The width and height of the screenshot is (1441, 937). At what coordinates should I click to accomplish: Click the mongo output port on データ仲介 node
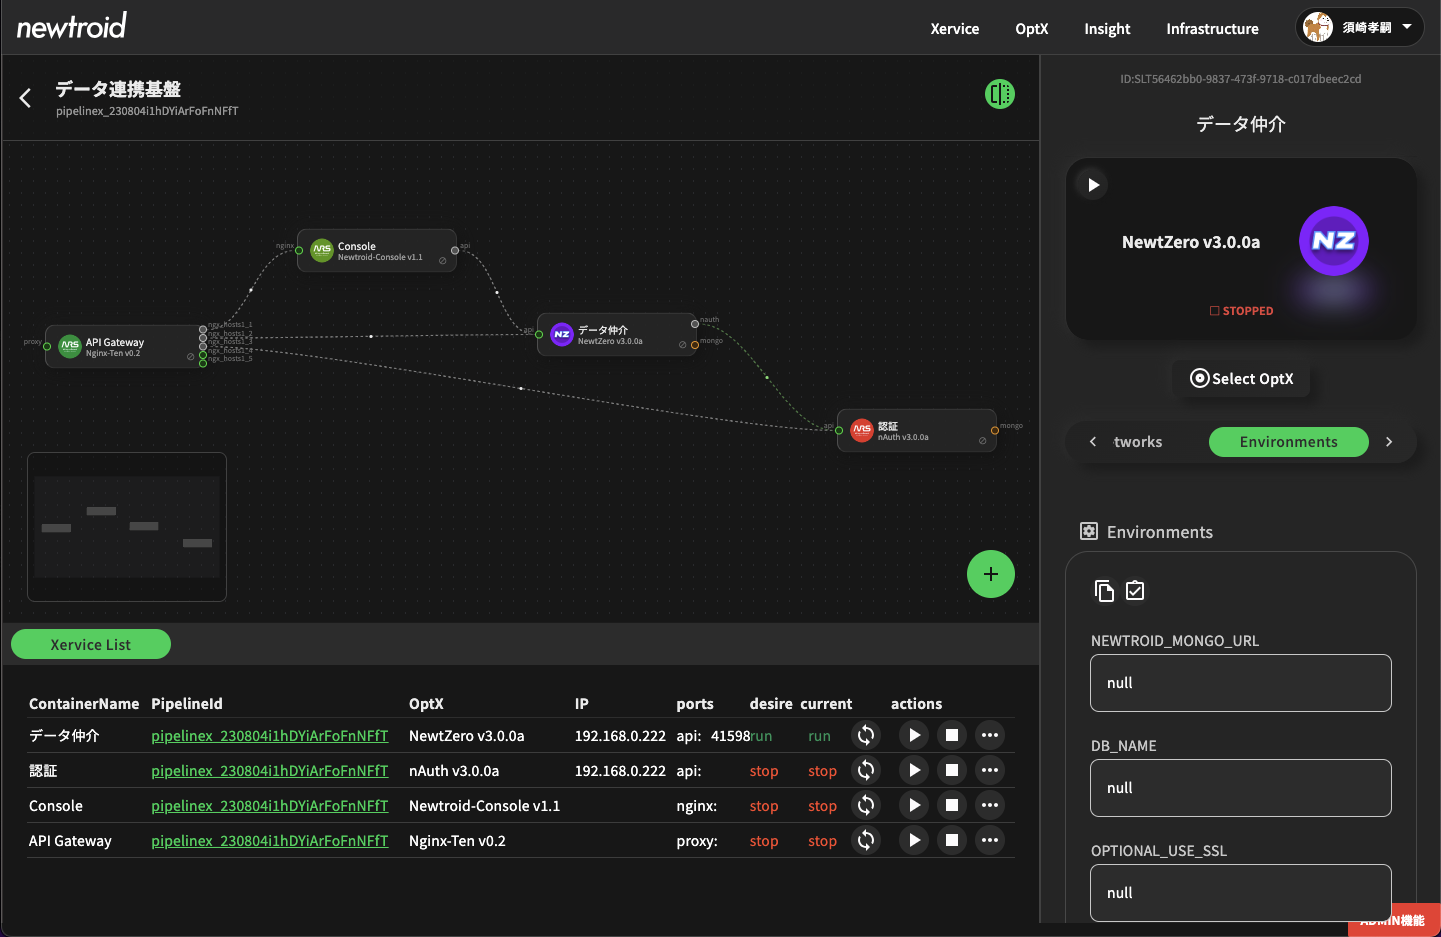(x=695, y=345)
